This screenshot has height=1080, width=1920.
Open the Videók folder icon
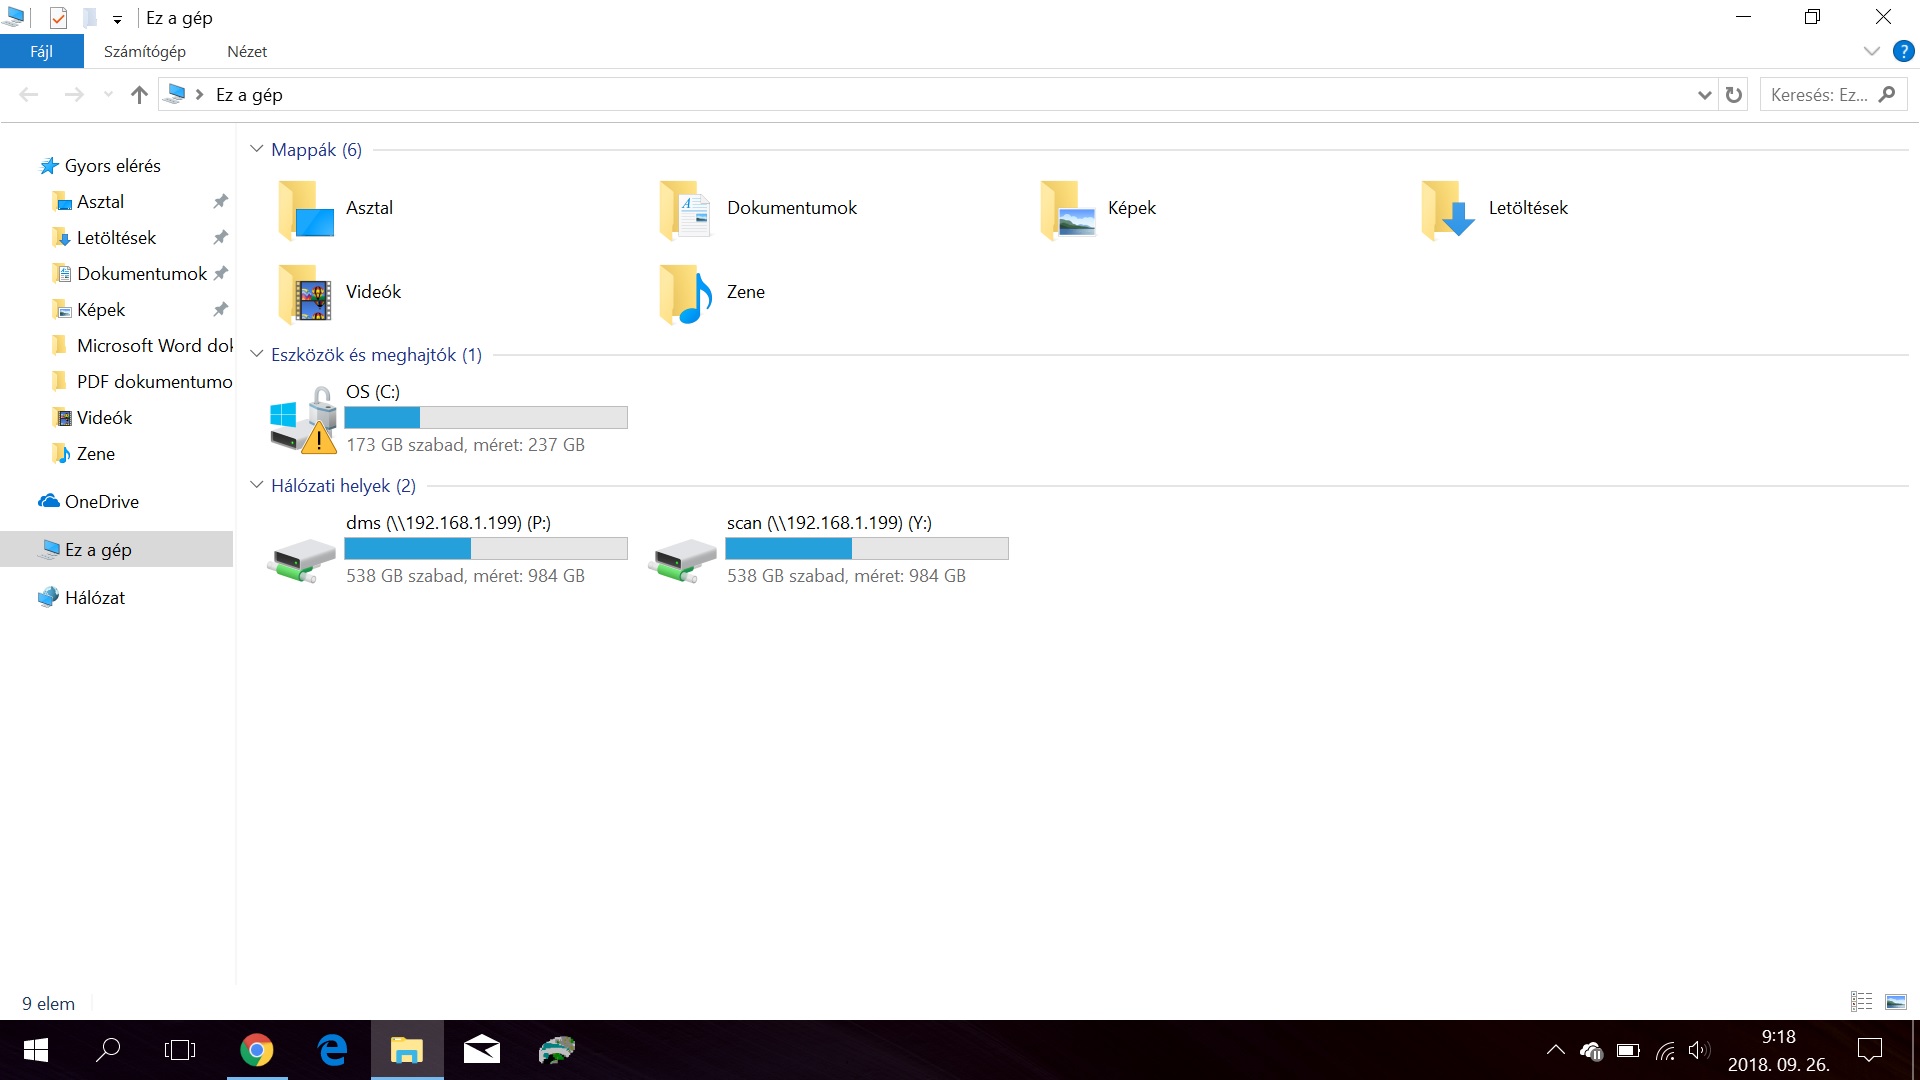tap(305, 293)
